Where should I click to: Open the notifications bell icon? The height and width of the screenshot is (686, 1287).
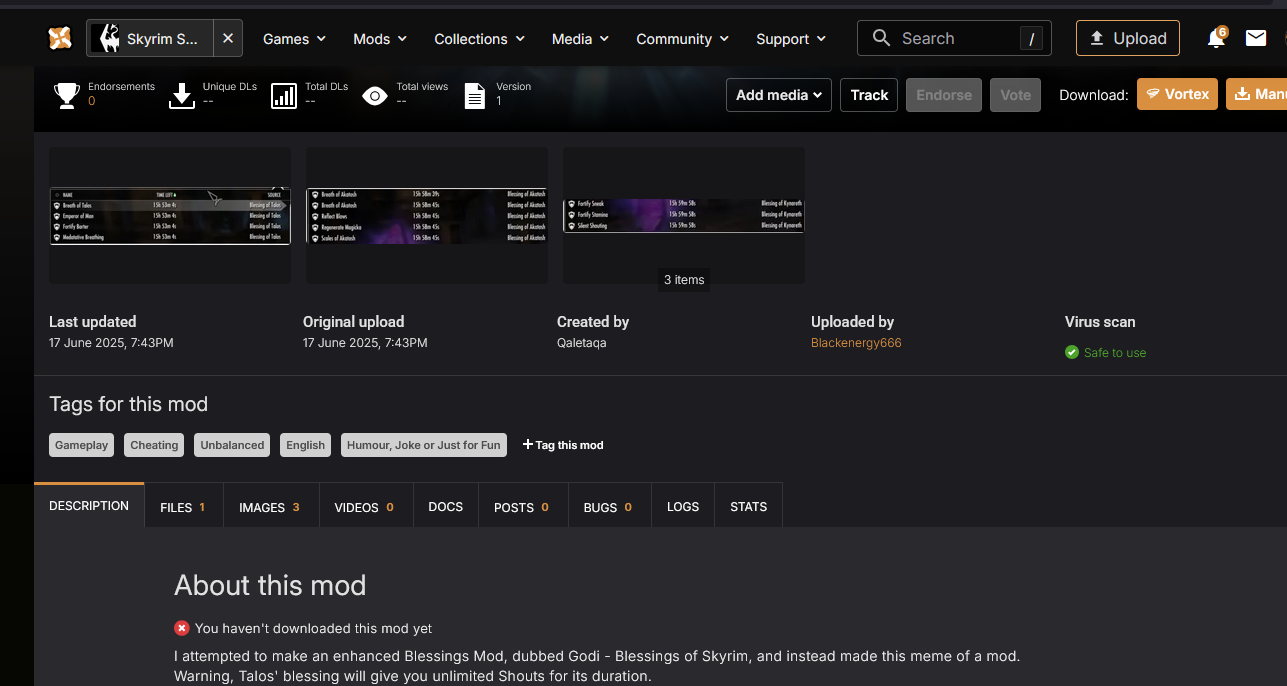point(1216,38)
